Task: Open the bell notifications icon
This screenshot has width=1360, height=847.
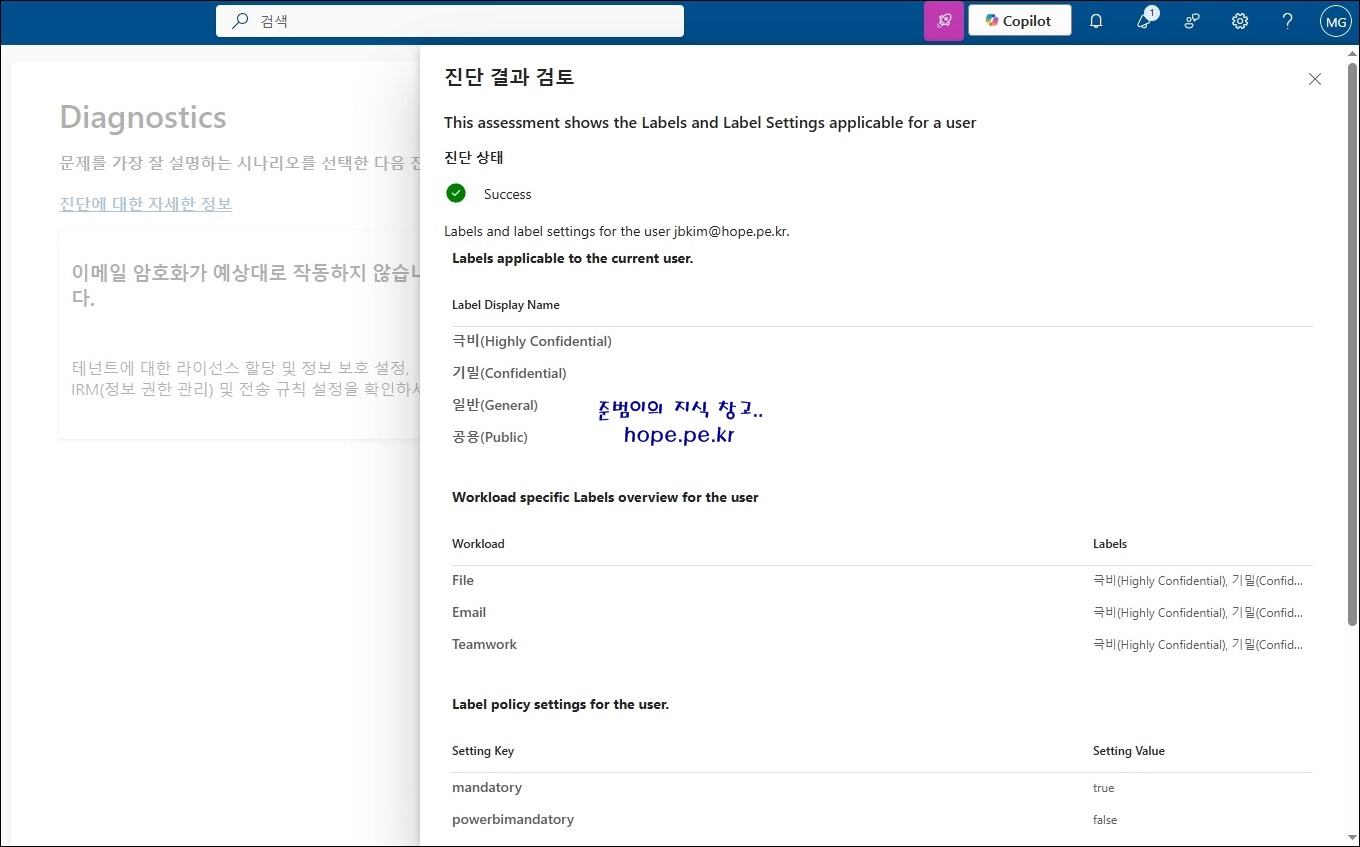Action: (x=1096, y=21)
